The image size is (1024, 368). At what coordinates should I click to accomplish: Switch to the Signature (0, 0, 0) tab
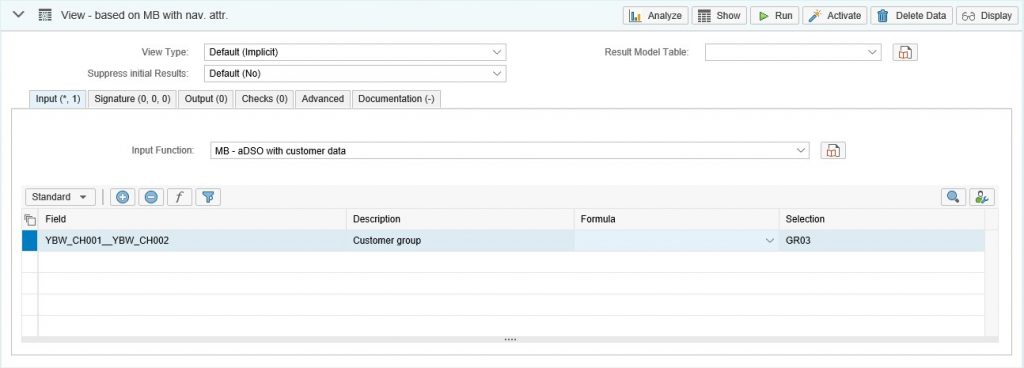click(x=132, y=99)
